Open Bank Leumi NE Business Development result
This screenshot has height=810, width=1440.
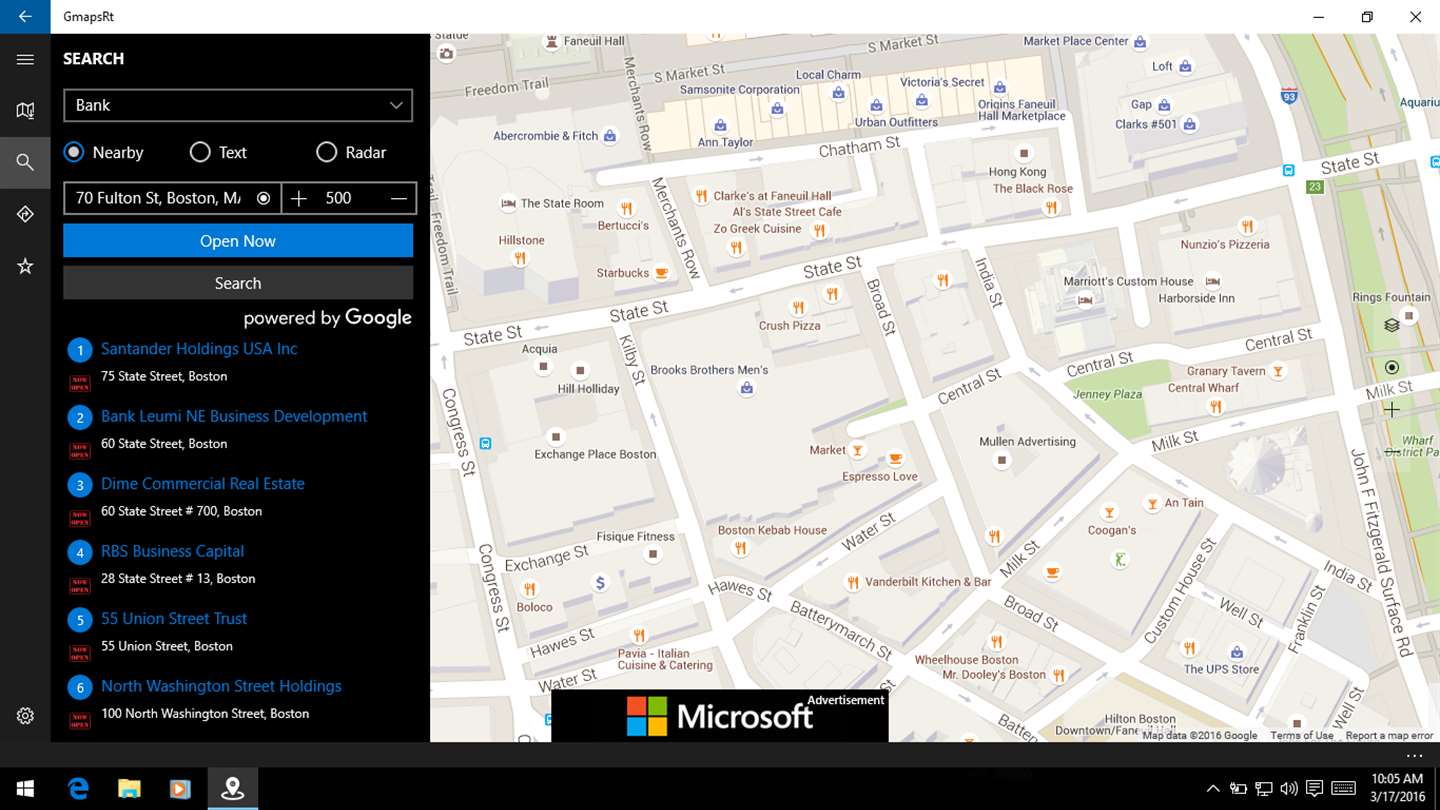234,416
